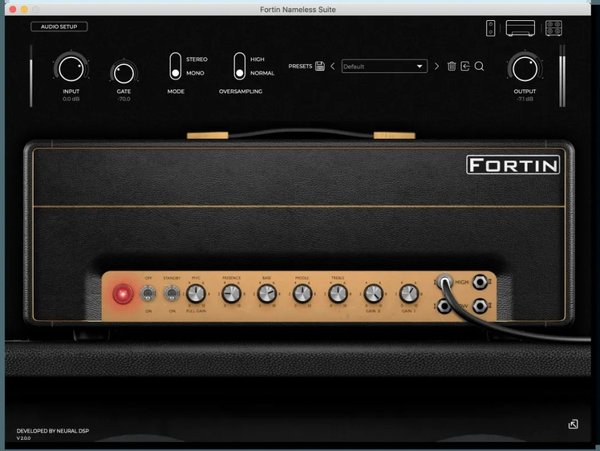The width and height of the screenshot is (600, 451).
Task: Search presets with the magnifier icon
Action: coord(479,67)
